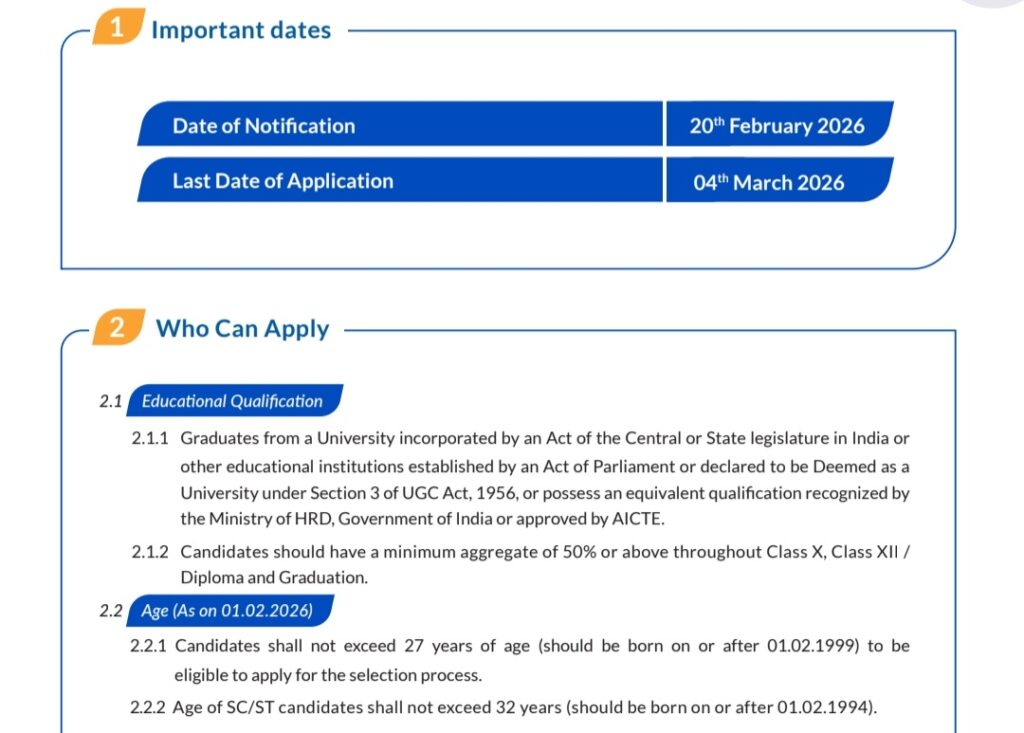The height and width of the screenshot is (733, 1024).
Task: Click the orange section 1 badge
Action: tap(117, 28)
